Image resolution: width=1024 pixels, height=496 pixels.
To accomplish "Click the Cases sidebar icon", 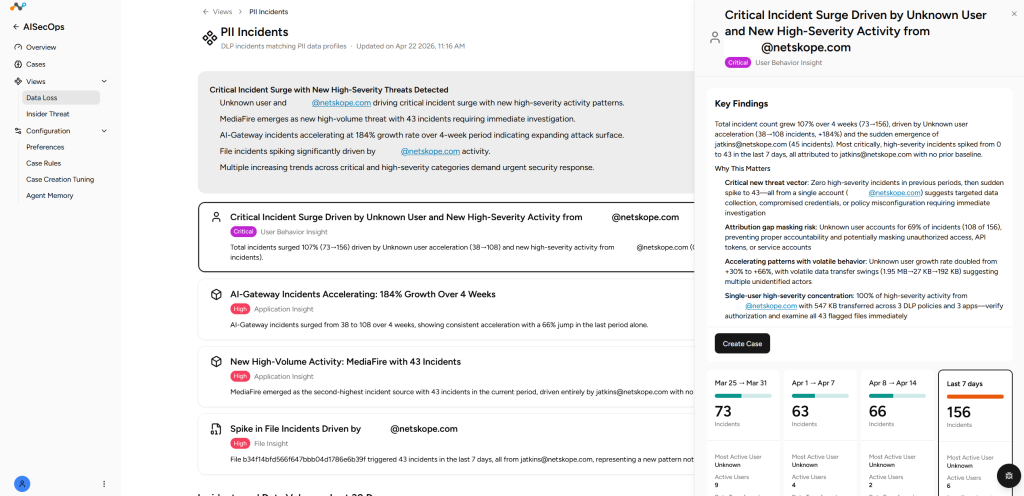I will (x=18, y=64).
